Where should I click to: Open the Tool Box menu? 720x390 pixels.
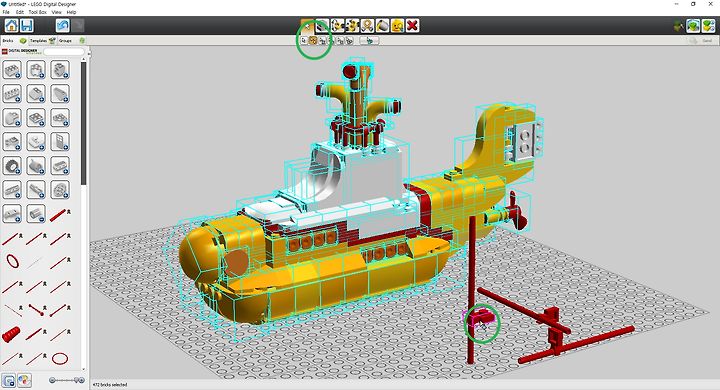[38, 12]
